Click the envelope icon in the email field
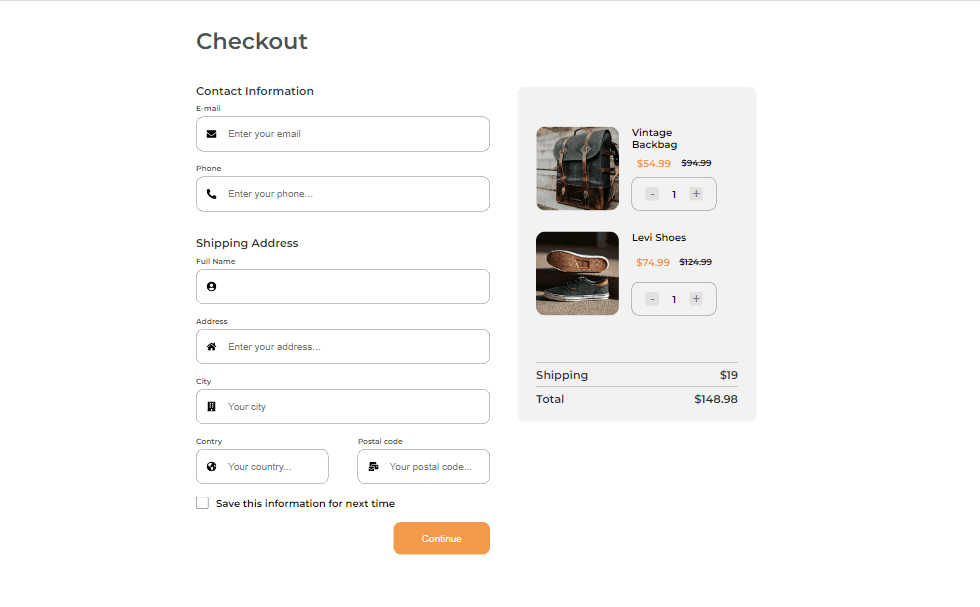 click(211, 134)
